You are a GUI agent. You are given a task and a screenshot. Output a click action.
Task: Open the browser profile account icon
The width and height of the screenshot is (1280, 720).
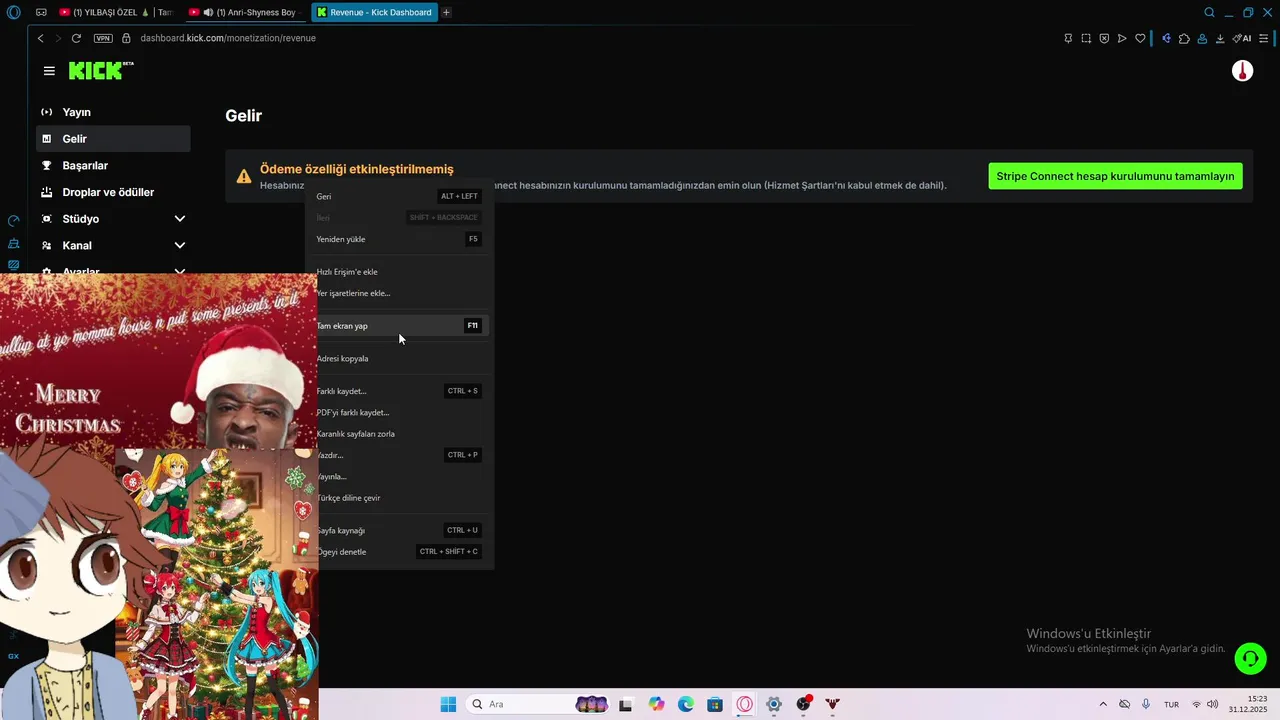tap(1202, 38)
